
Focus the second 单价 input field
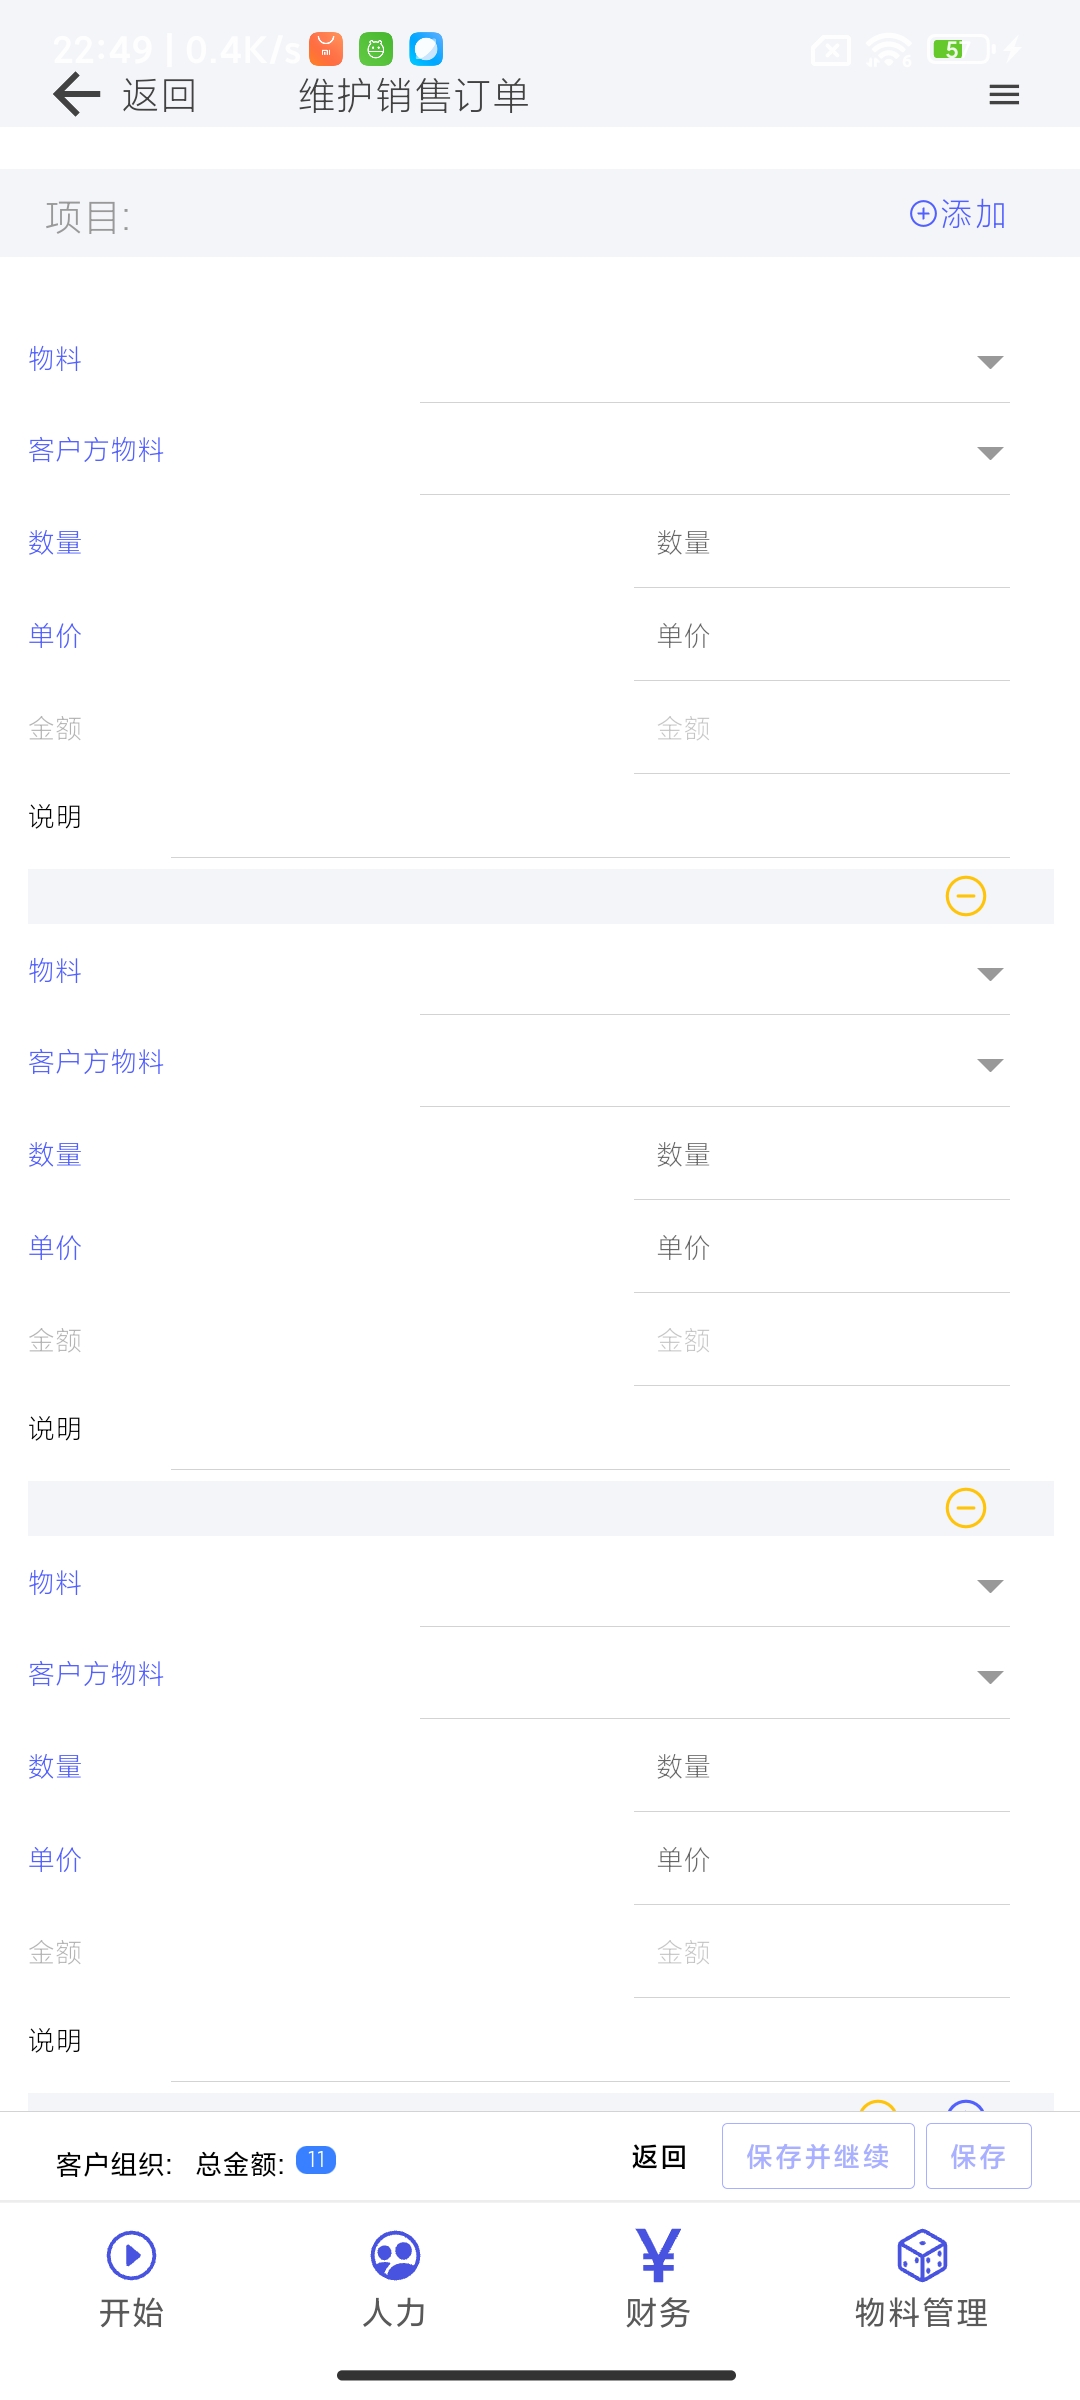(821, 1248)
